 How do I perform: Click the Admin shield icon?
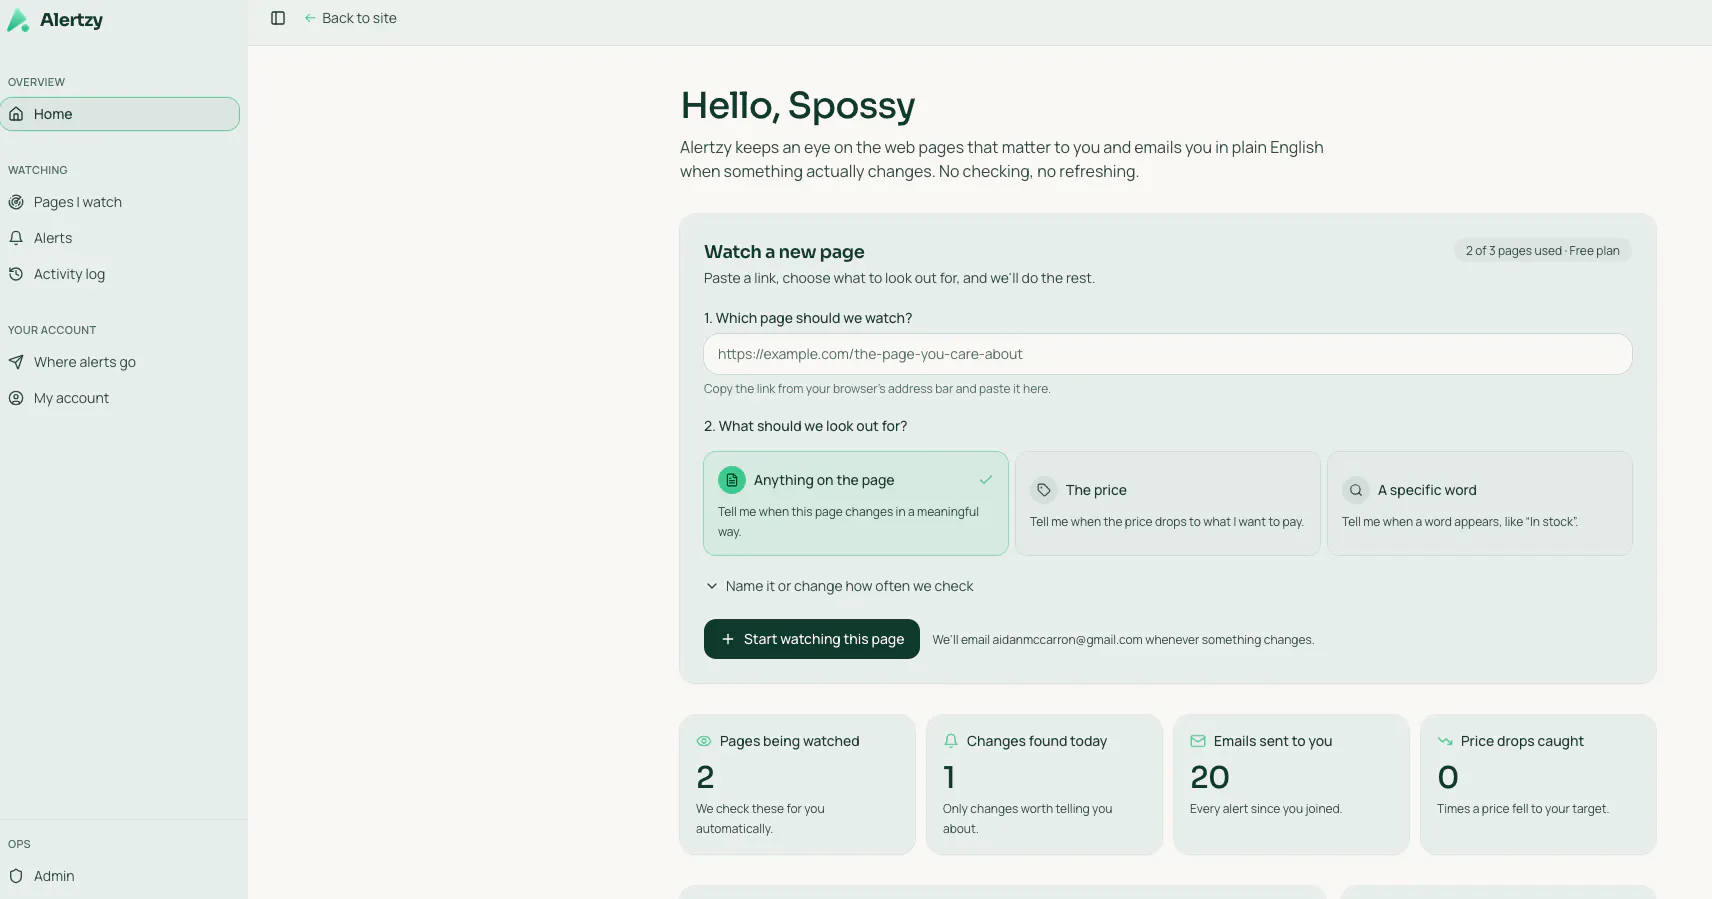16,876
